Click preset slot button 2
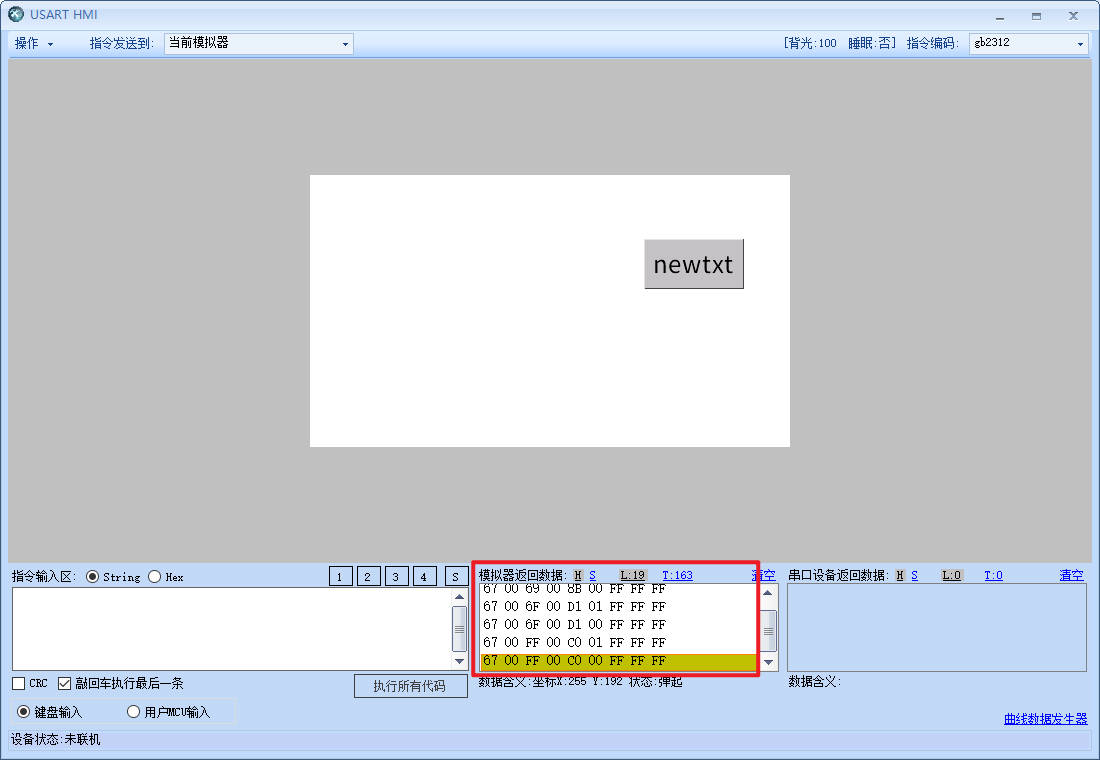The width and height of the screenshot is (1100, 760). [x=369, y=576]
